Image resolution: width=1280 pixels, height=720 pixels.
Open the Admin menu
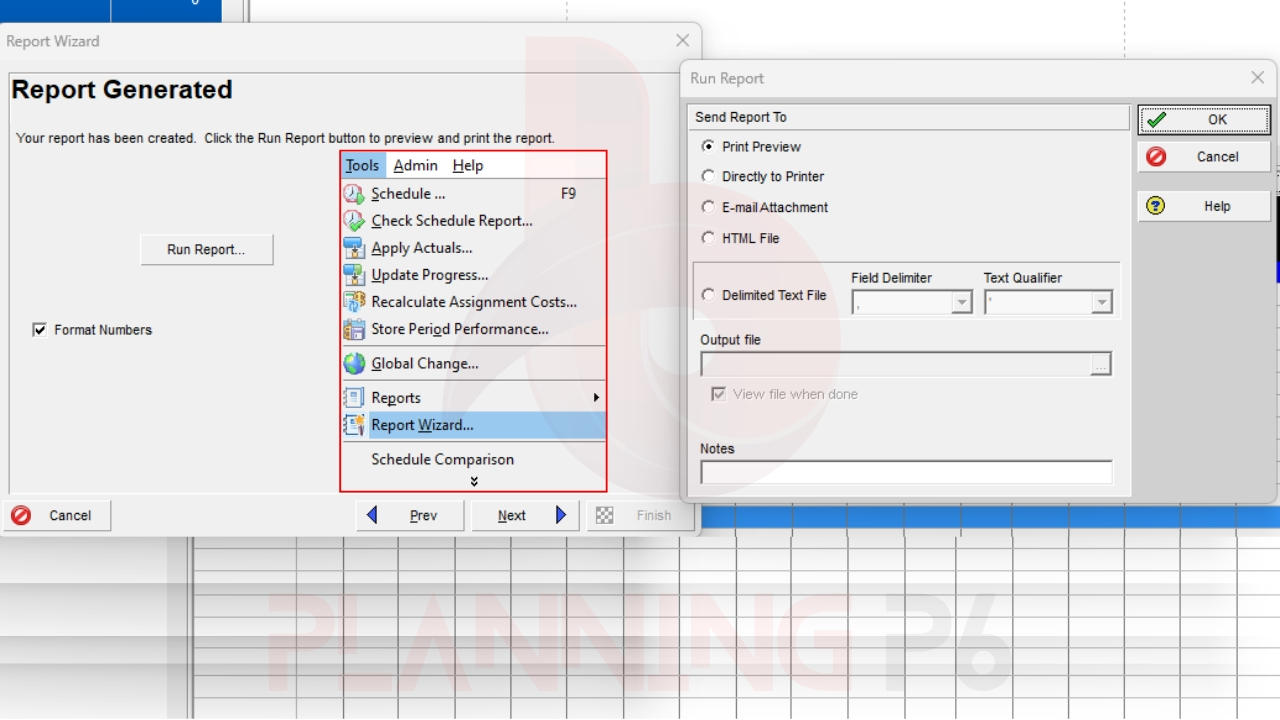click(415, 166)
